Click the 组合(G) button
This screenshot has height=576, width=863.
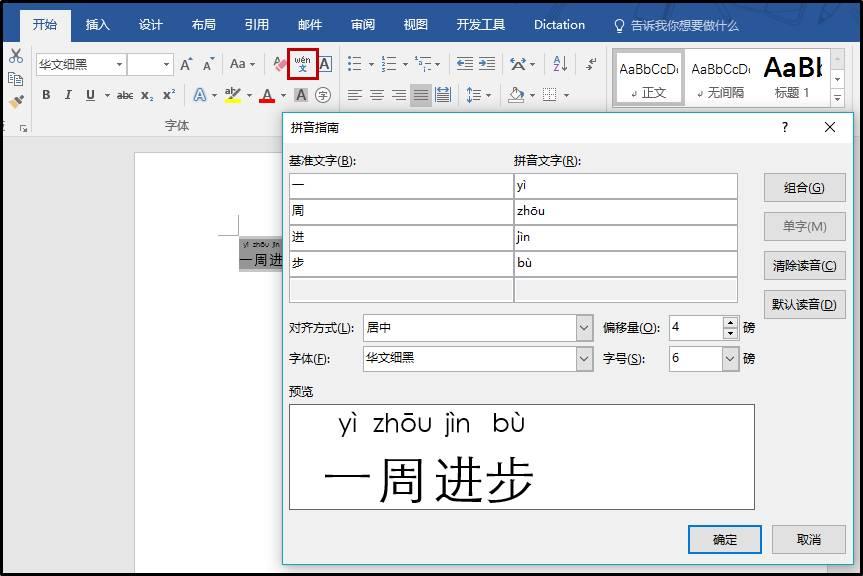pyautogui.click(x=805, y=187)
